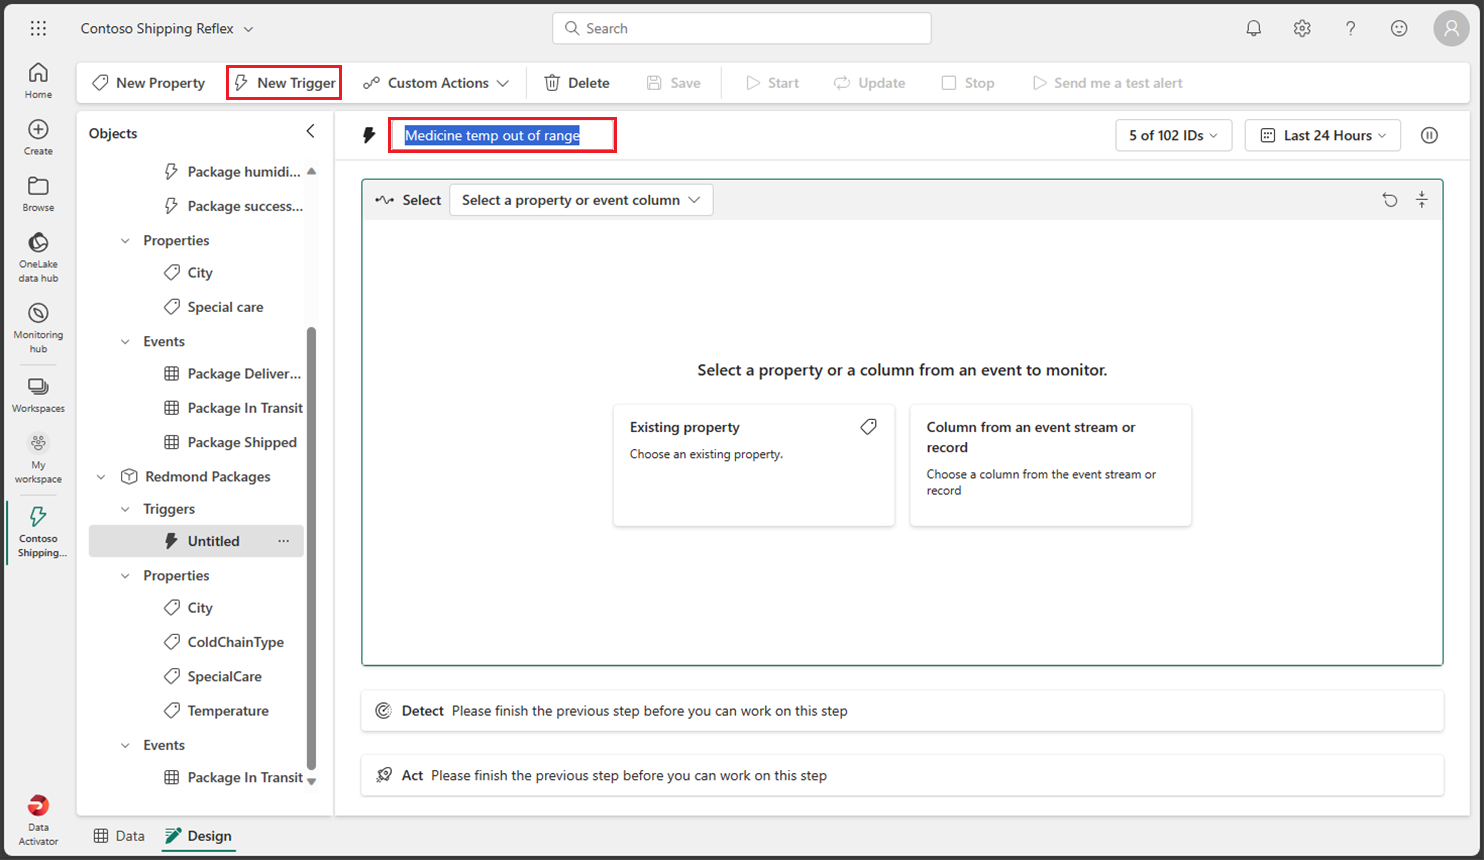This screenshot has width=1484, height=860.
Task: Open the notifications bell
Action: [x=1253, y=28]
